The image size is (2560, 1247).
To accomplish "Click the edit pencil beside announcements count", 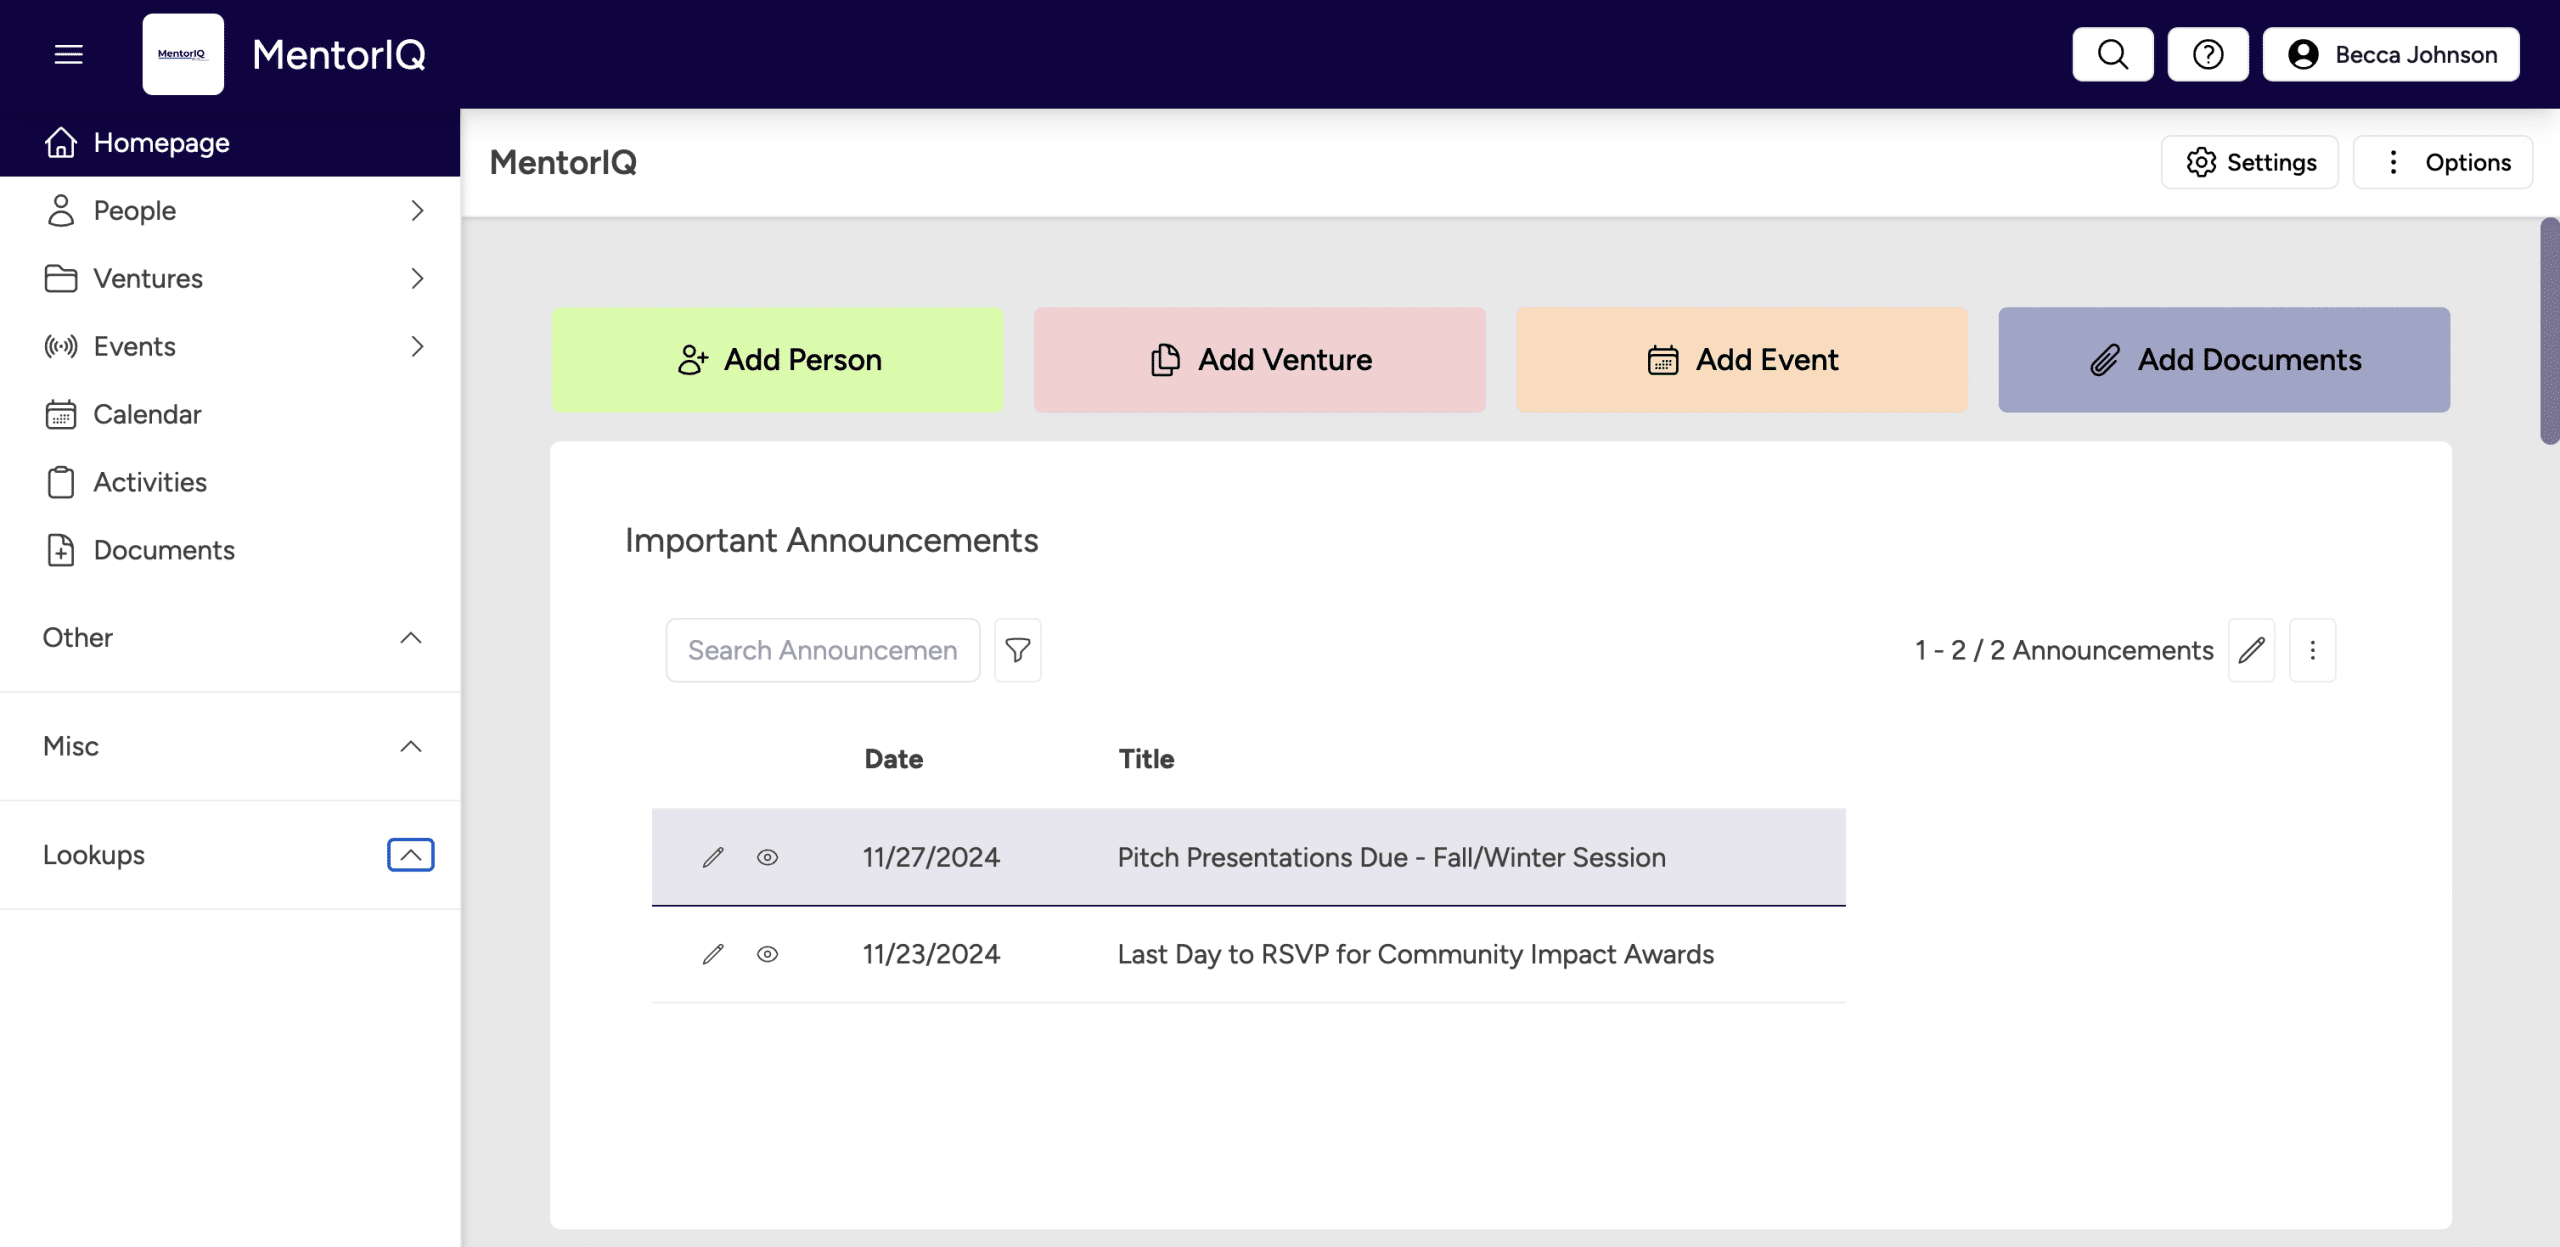I will click(2251, 650).
